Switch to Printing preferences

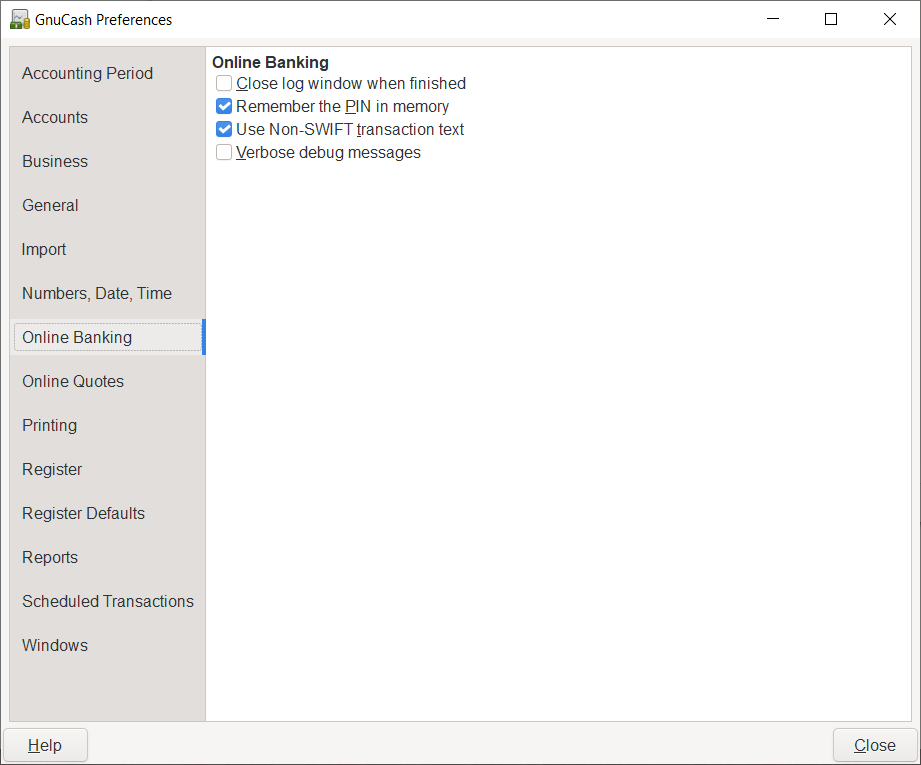pyautogui.click(x=49, y=425)
